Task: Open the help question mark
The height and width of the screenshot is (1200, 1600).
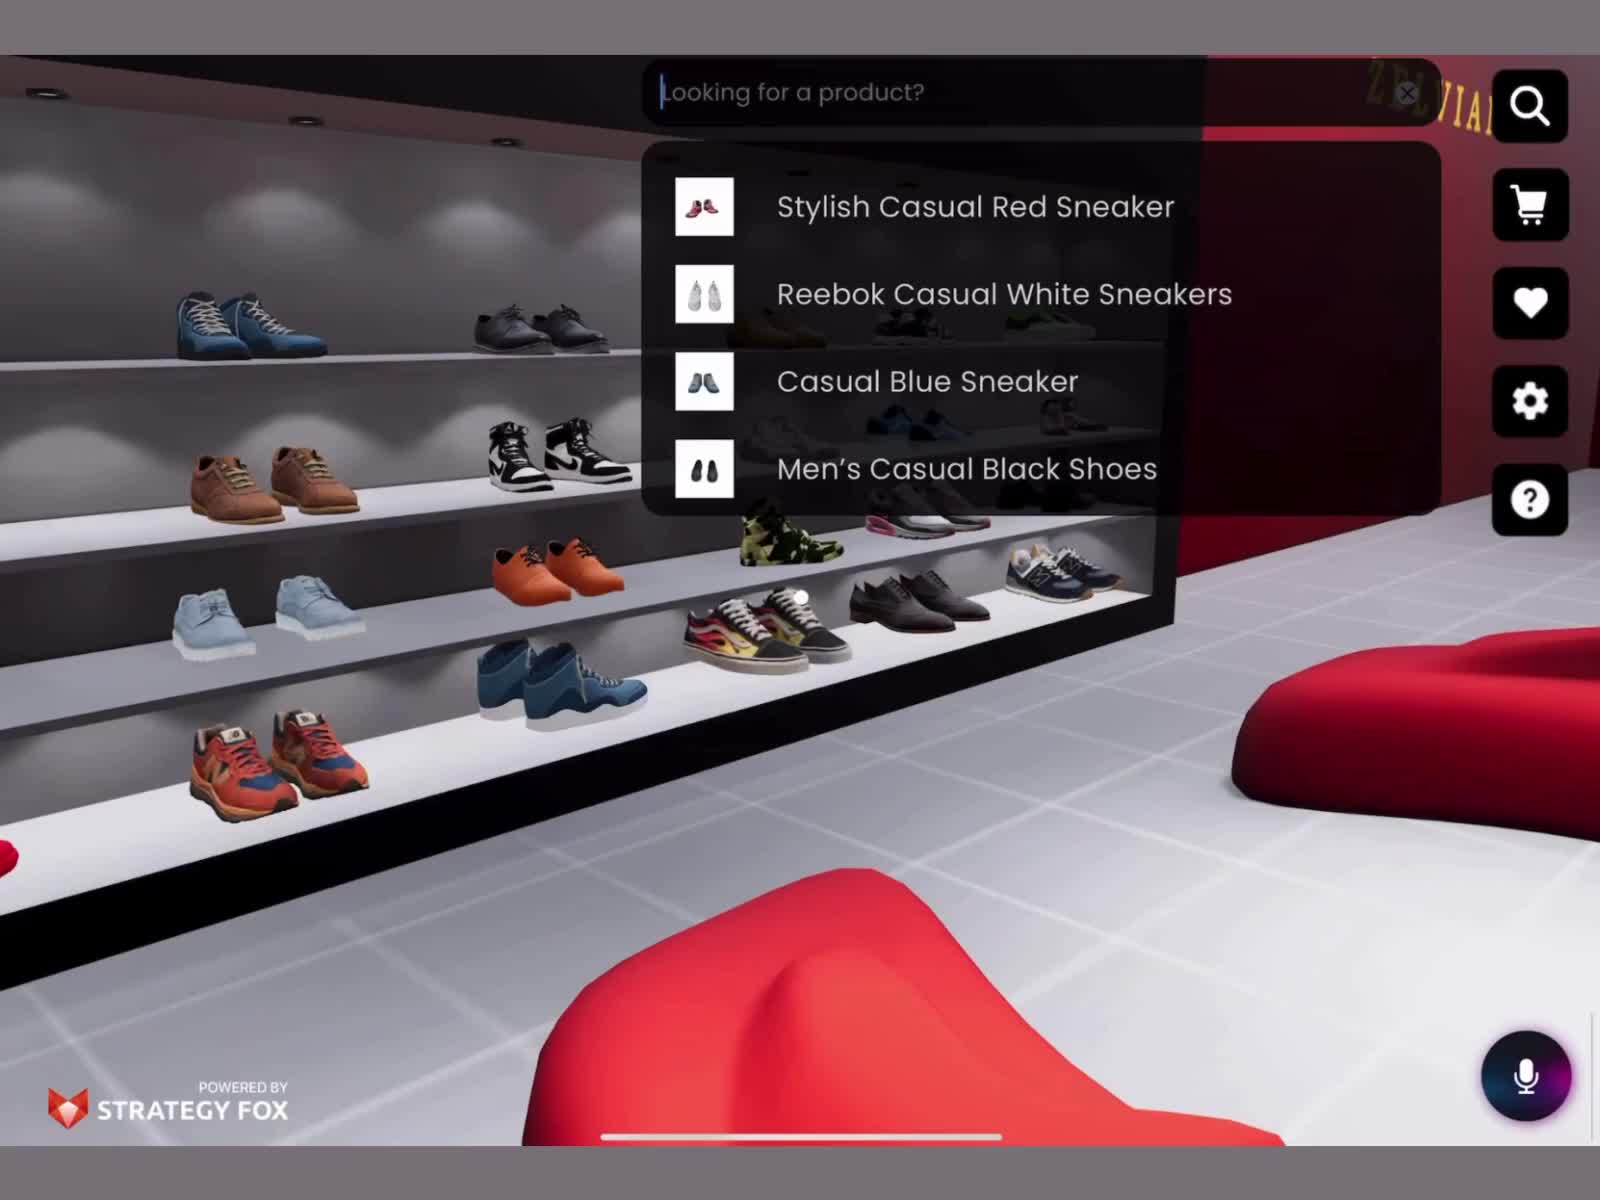Action: pyautogui.click(x=1529, y=499)
